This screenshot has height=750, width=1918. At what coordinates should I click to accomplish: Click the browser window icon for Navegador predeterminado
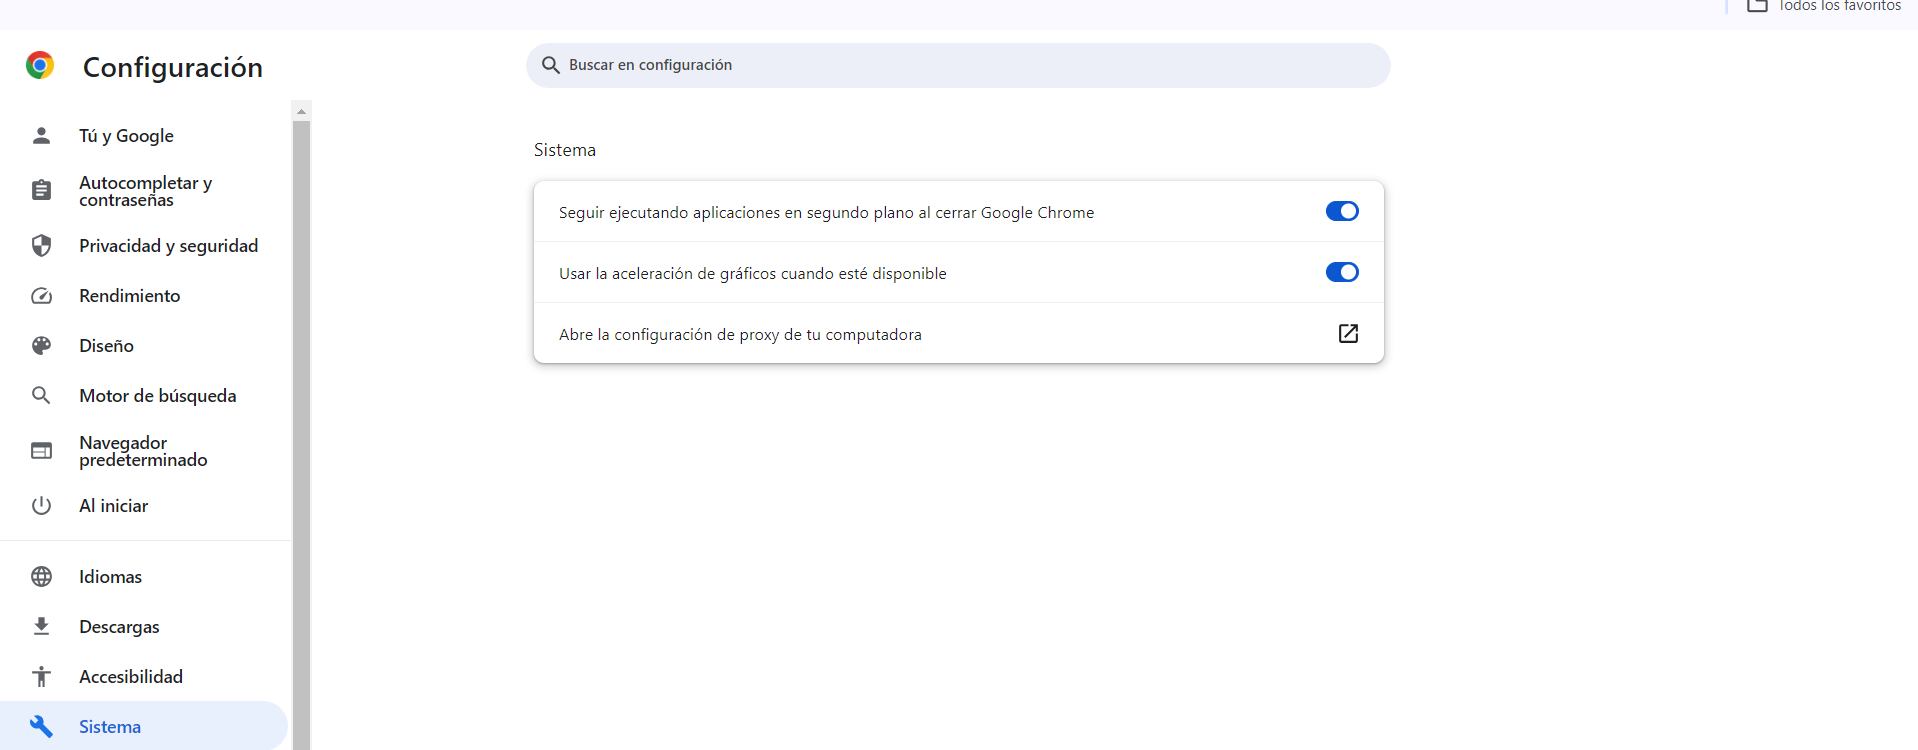tap(41, 451)
